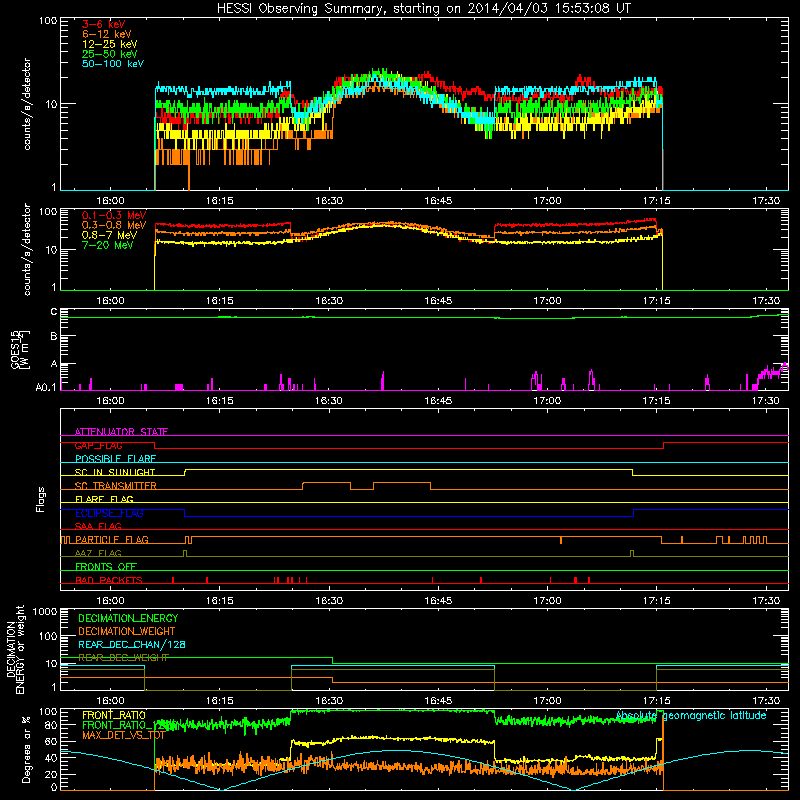The height and width of the screenshot is (800, 800).
Task: Click the 17:00 tick under GOES plot
Action: click(547, 401)
